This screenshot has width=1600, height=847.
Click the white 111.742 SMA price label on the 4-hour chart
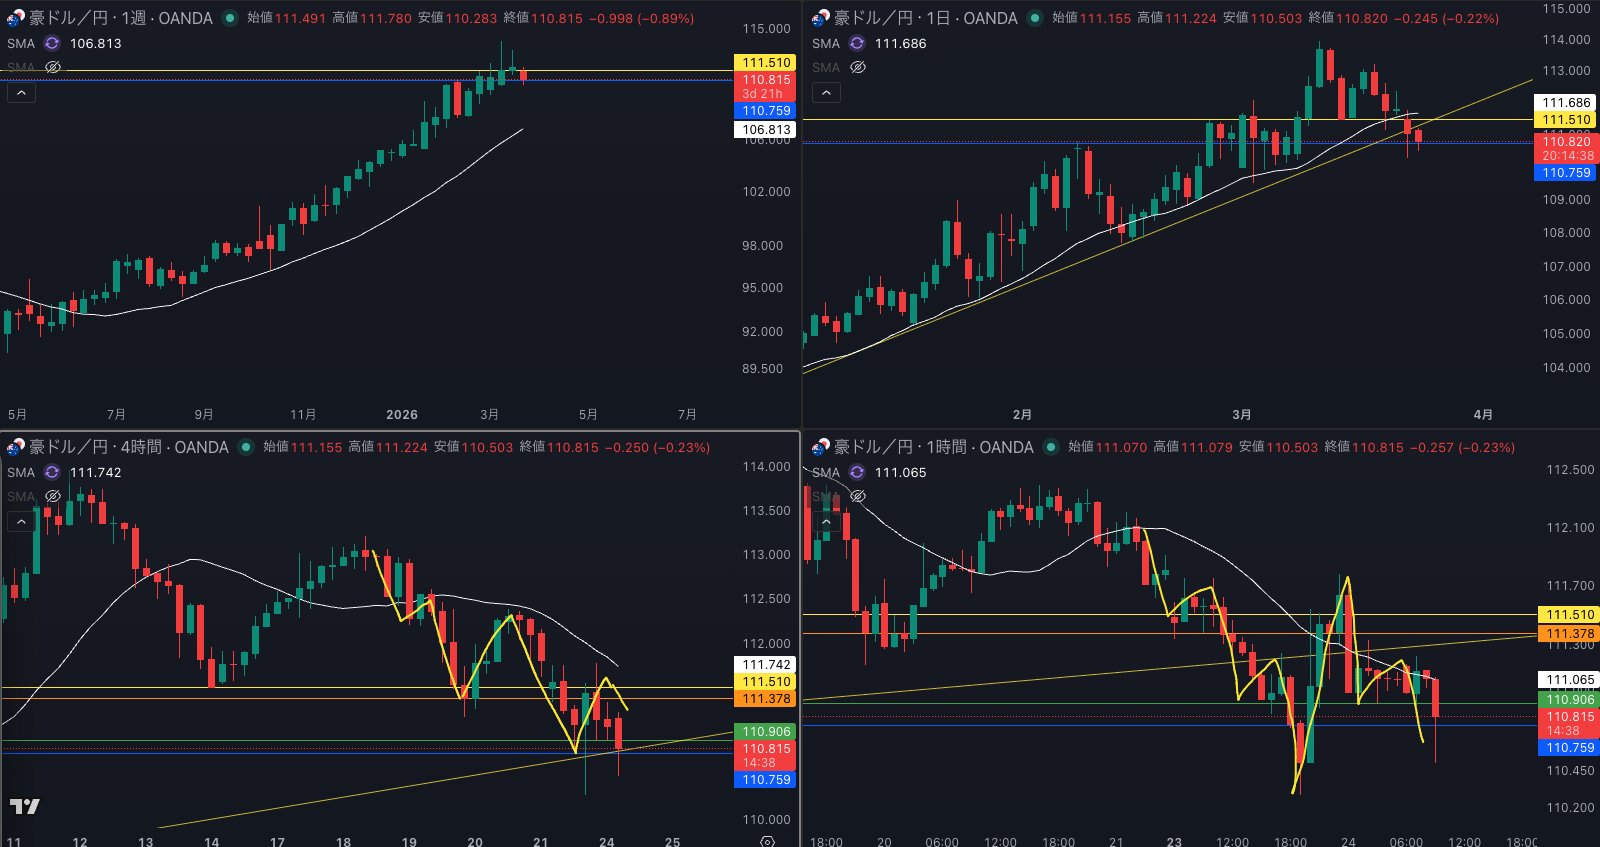pyautogui.click(x=766, y=665)
